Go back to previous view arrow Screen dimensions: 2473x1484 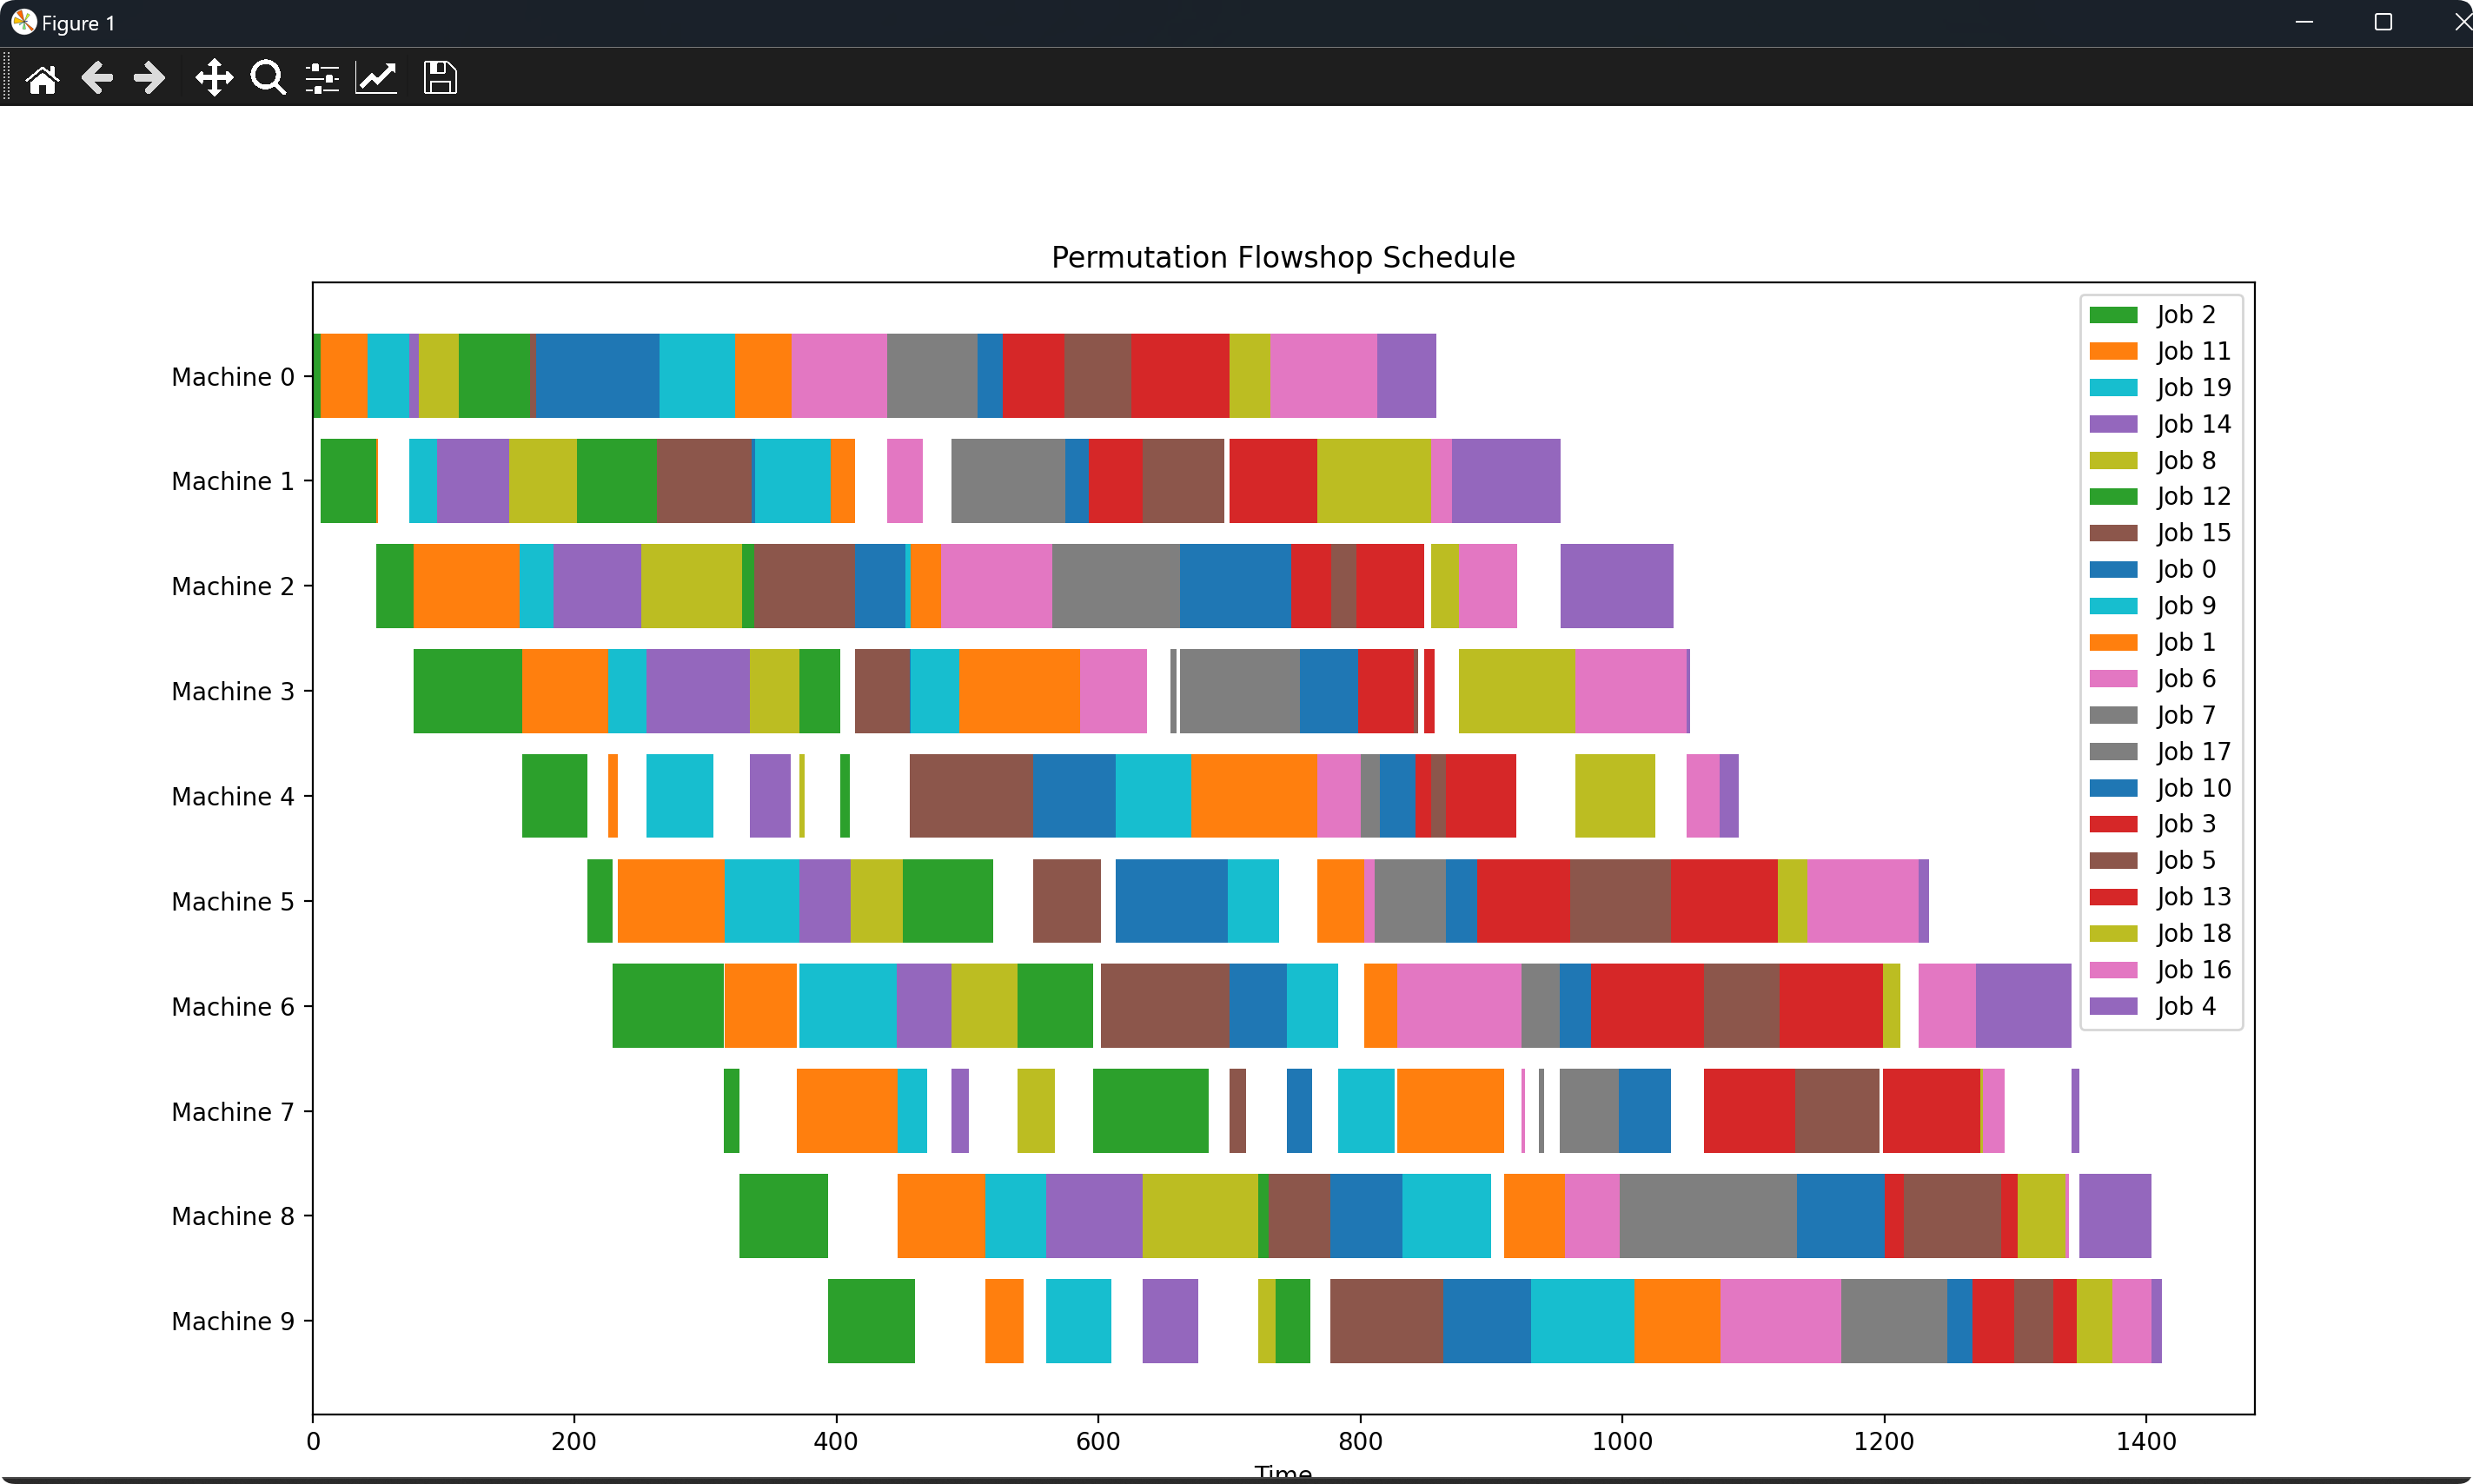click(x=96, y=78)
